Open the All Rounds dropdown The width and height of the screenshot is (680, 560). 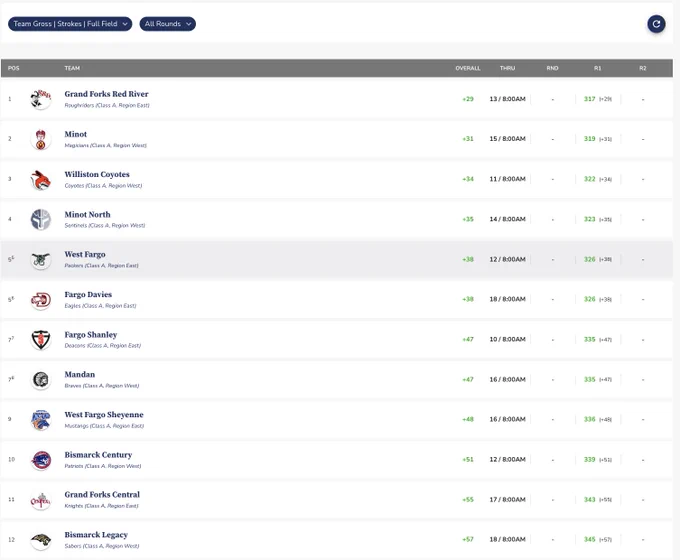click(x=167, y=24)
